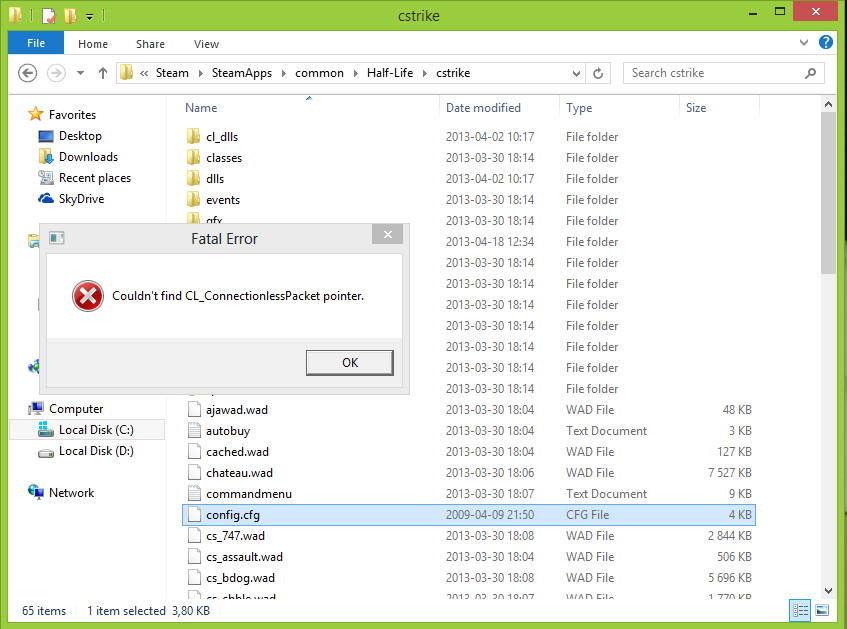Switch to details view layout
Screen dimensions: 847x629
point(800,611)
